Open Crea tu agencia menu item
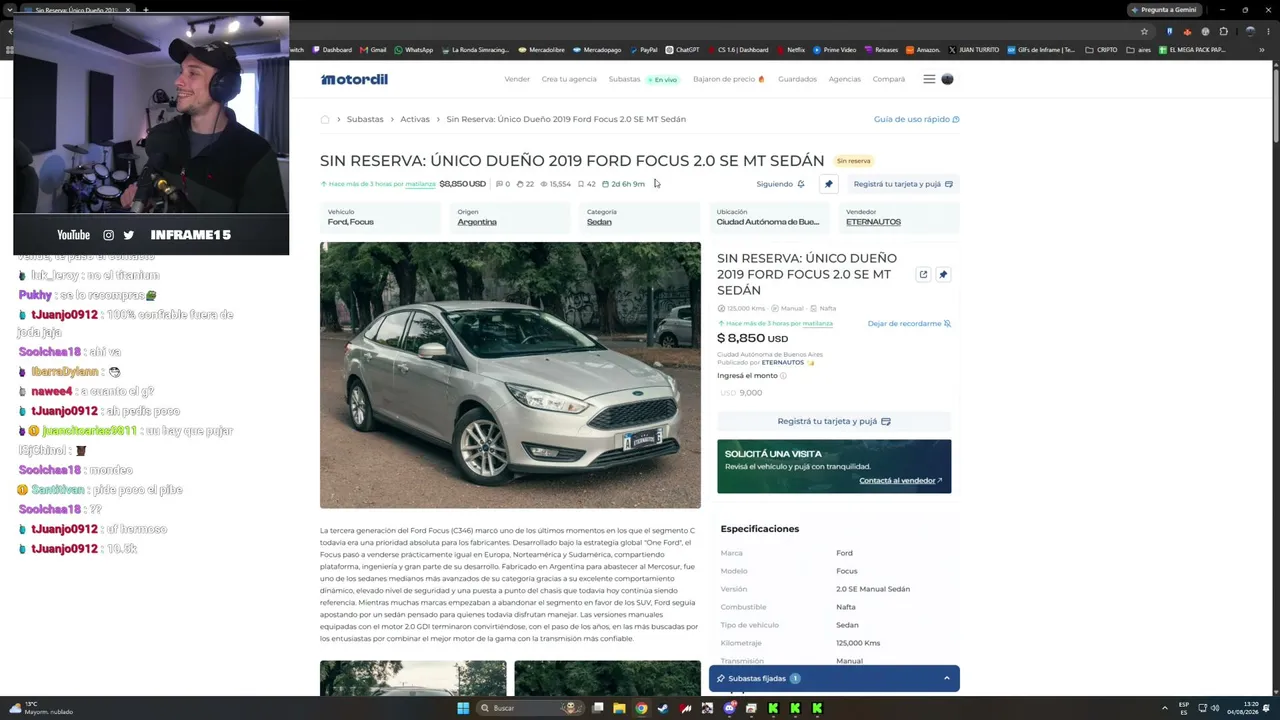Image resolution: width=1280 pixels, height=720 pixels. [x=569, y=79]
